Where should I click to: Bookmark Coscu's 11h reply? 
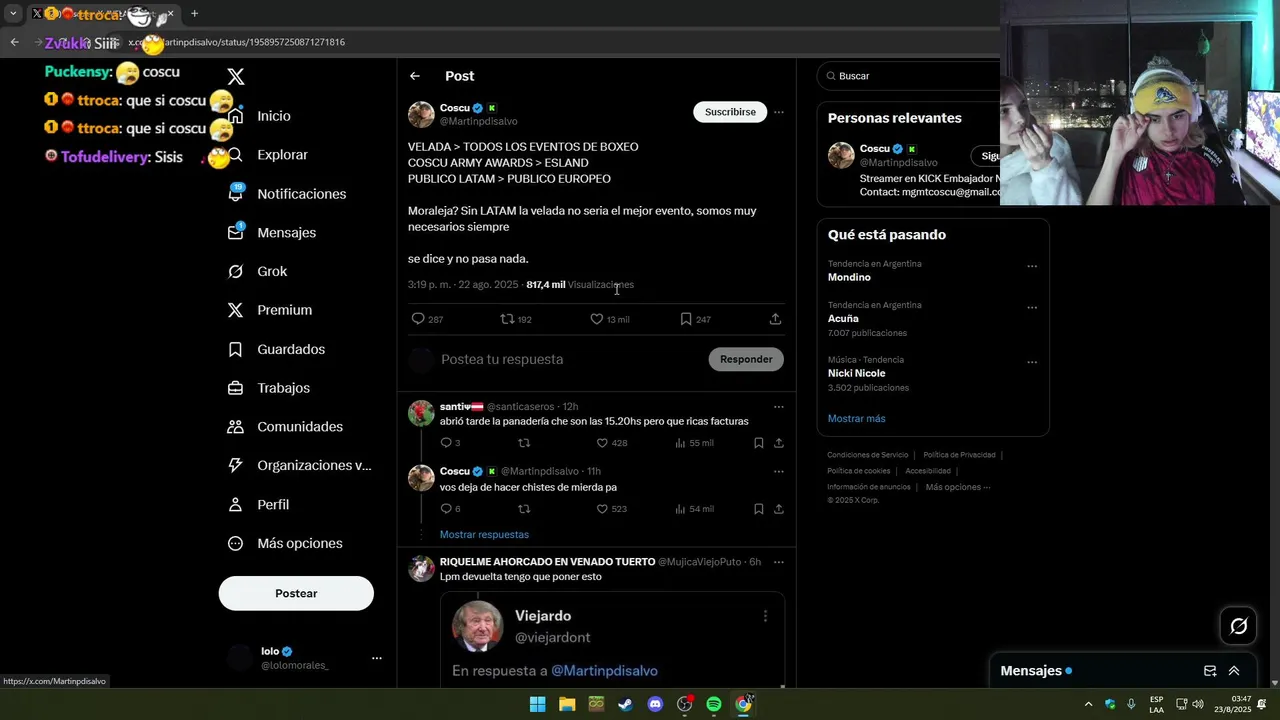coord(759,509)
